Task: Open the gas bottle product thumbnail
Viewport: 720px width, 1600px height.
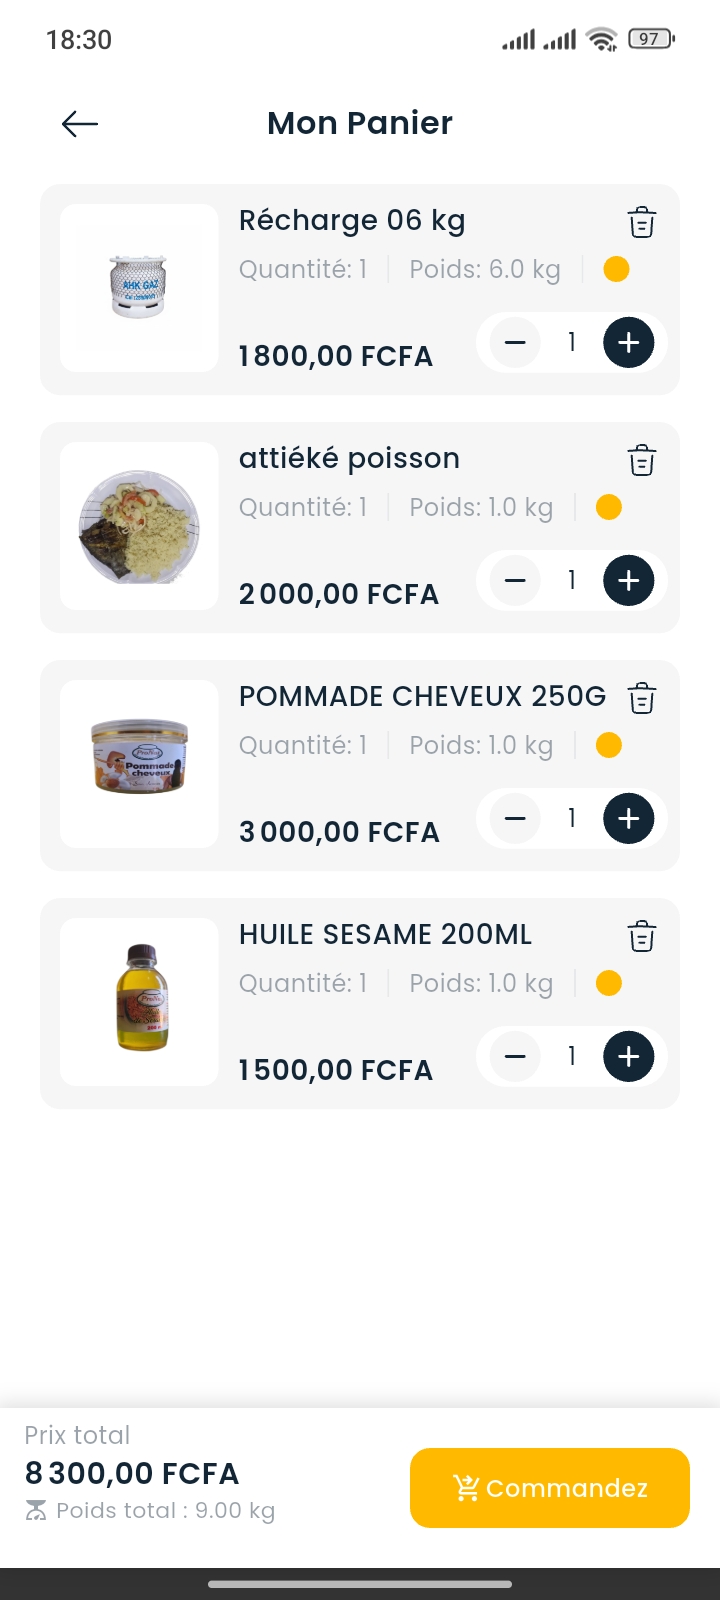Action: (x=139, y=288)
